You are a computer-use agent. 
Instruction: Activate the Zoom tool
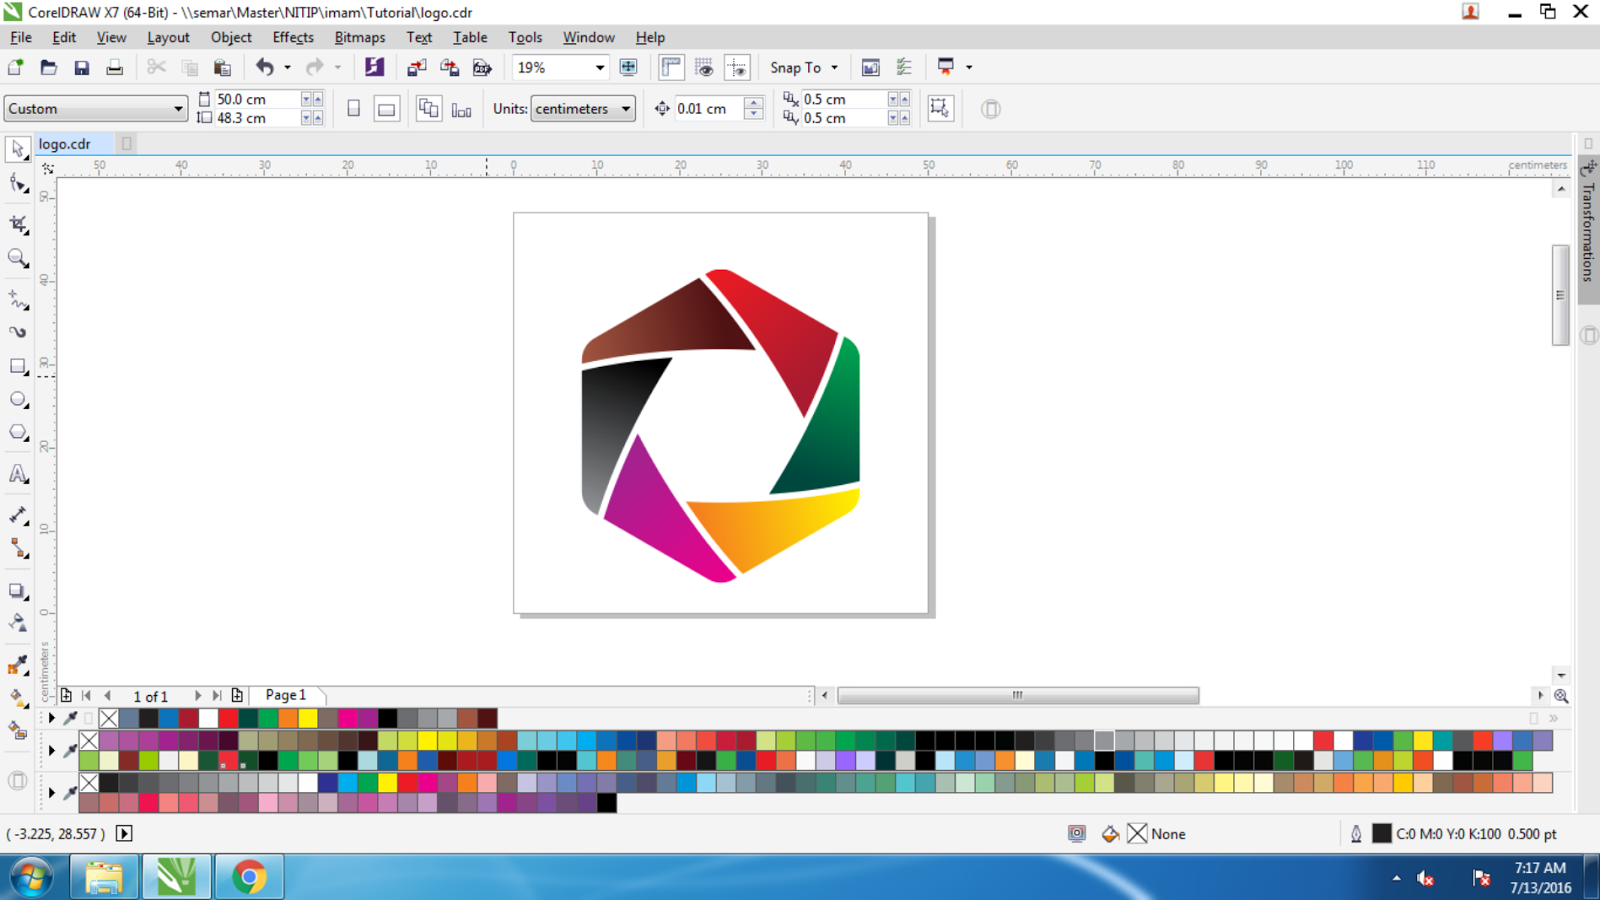tap(16, 258)
